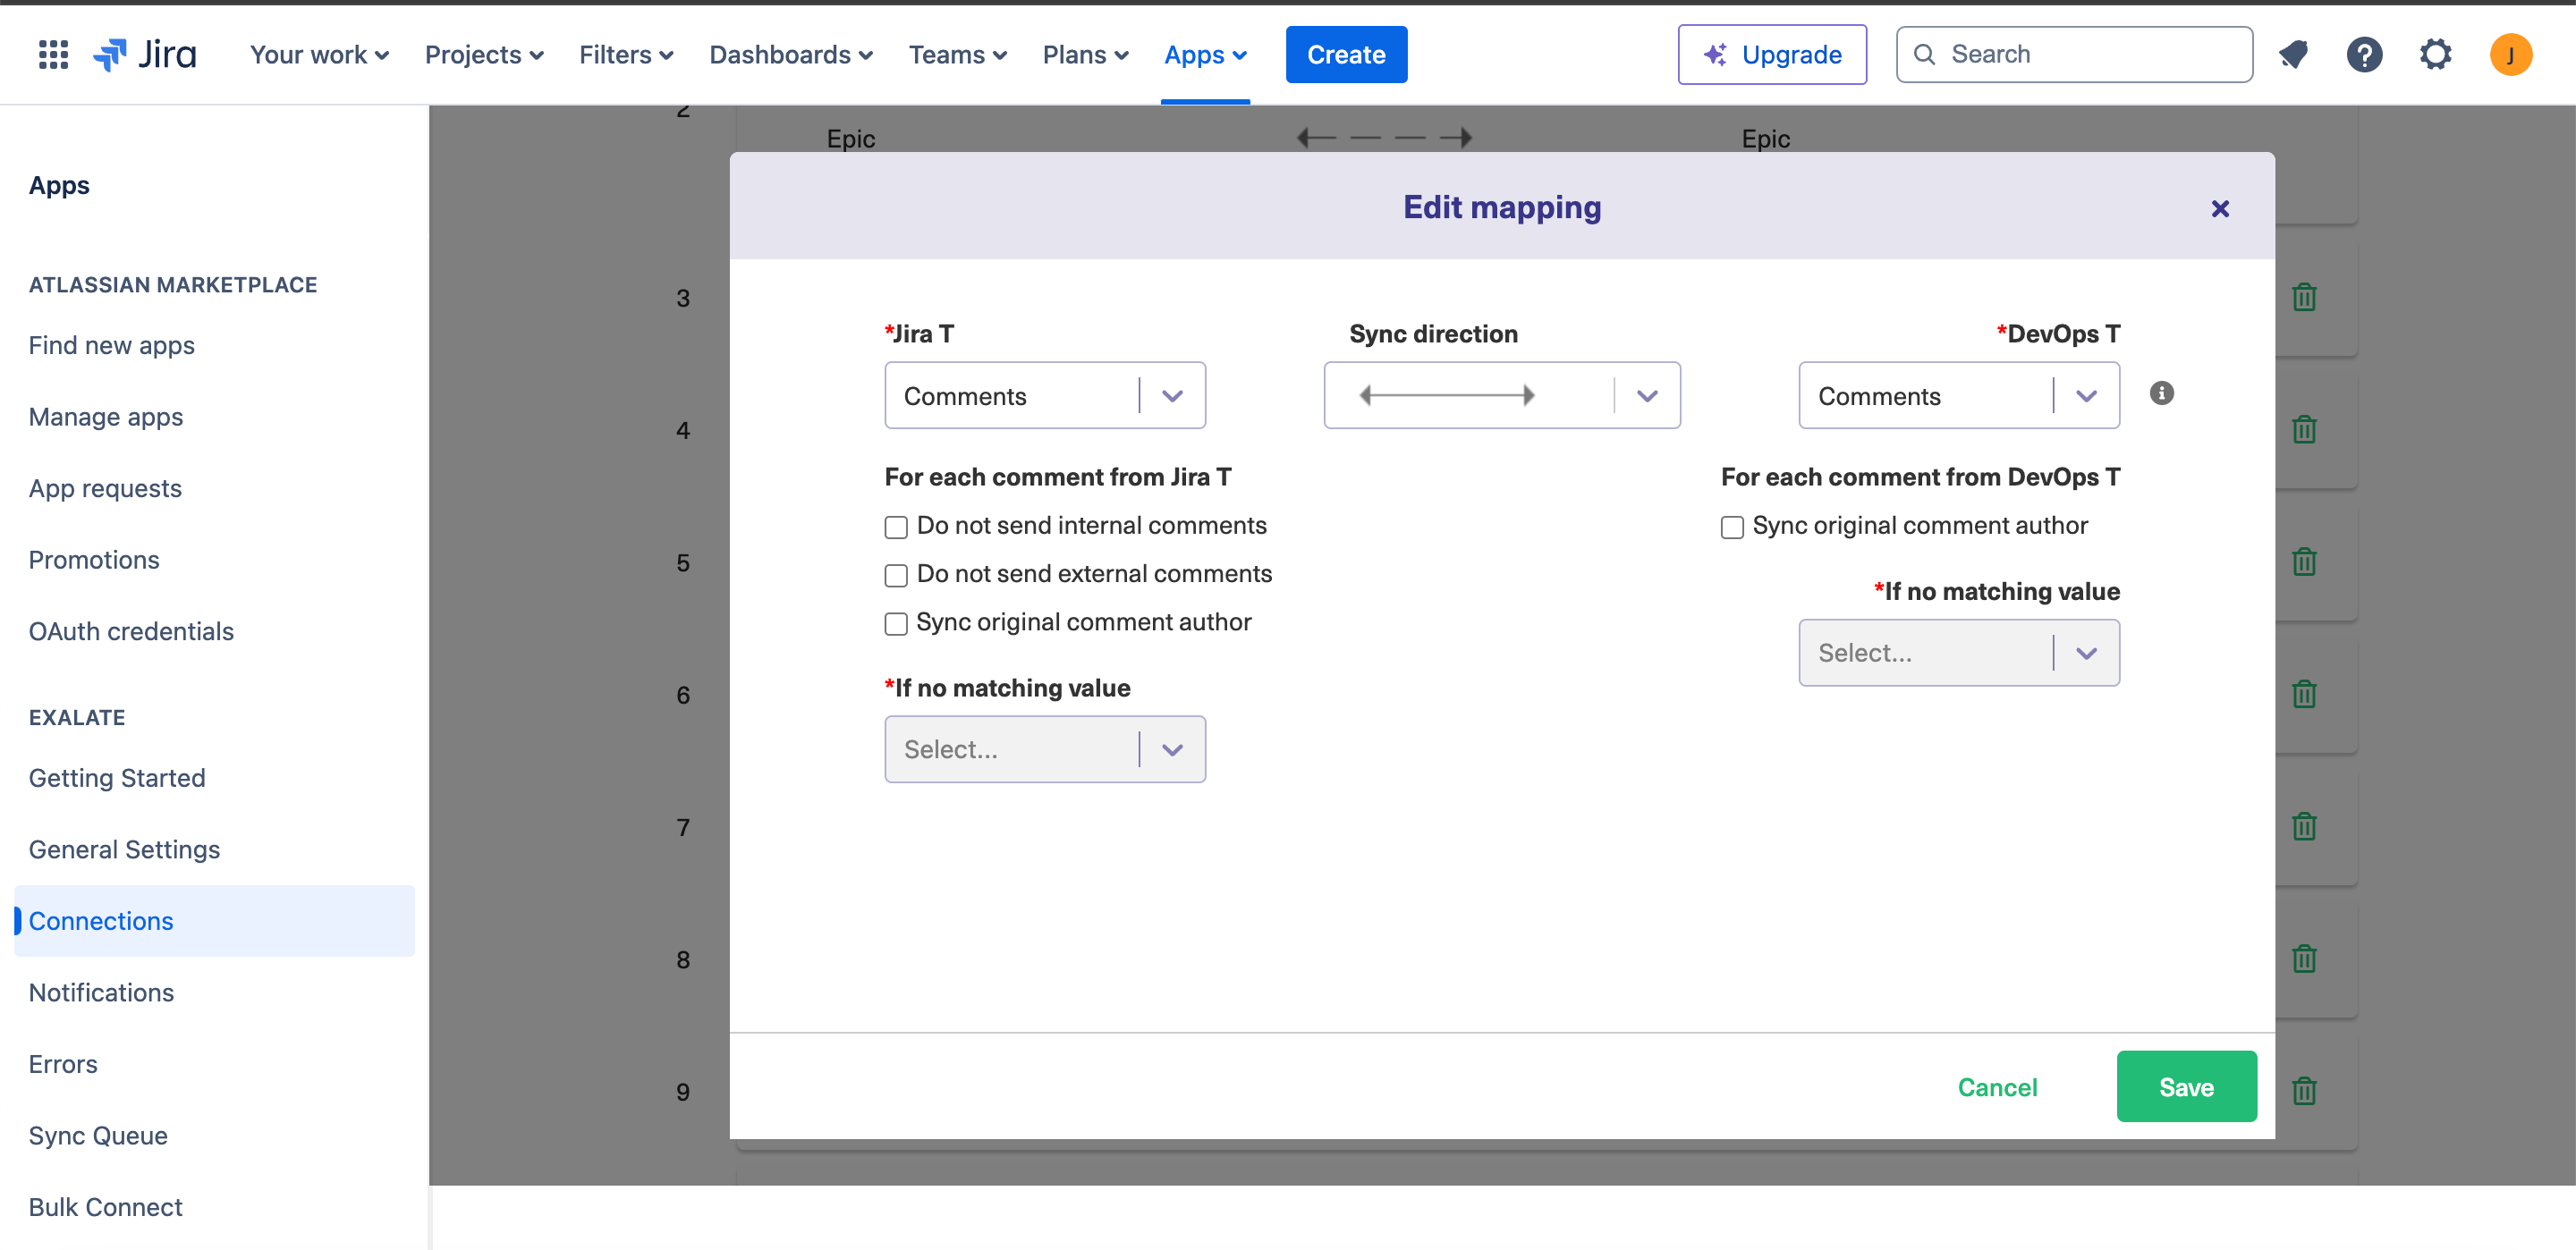Open Find new apps in sidebar
2576x1250 pixels.
pos(112,345)
